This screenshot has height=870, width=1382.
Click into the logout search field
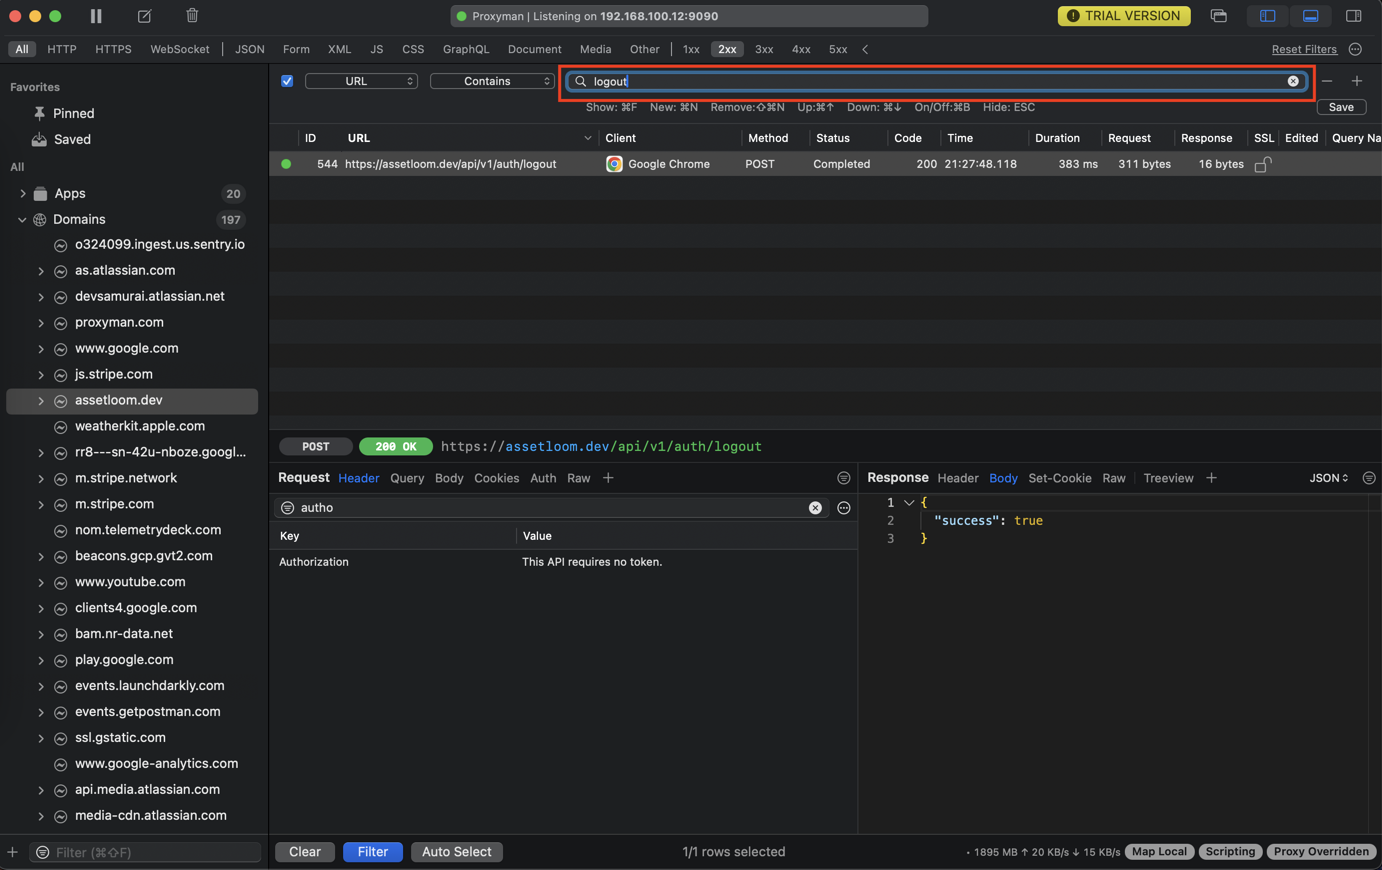click(935, 81)
